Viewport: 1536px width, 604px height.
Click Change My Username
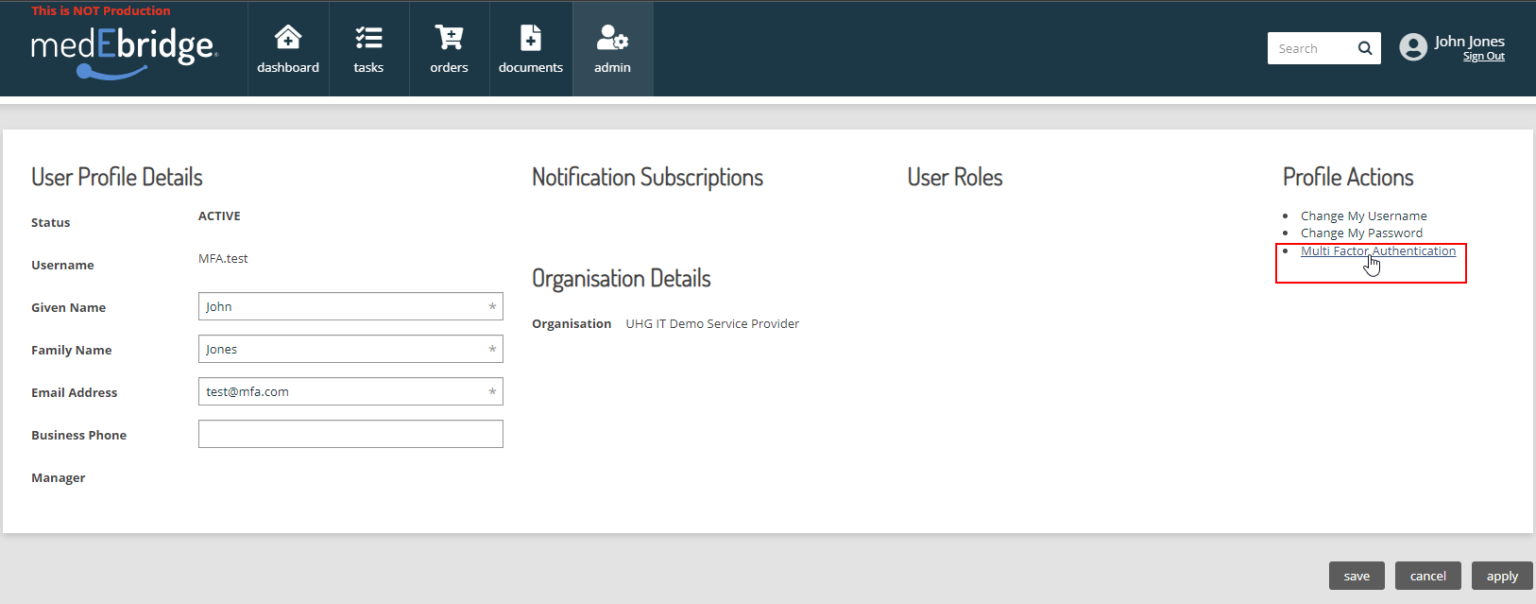[1363, 215]
